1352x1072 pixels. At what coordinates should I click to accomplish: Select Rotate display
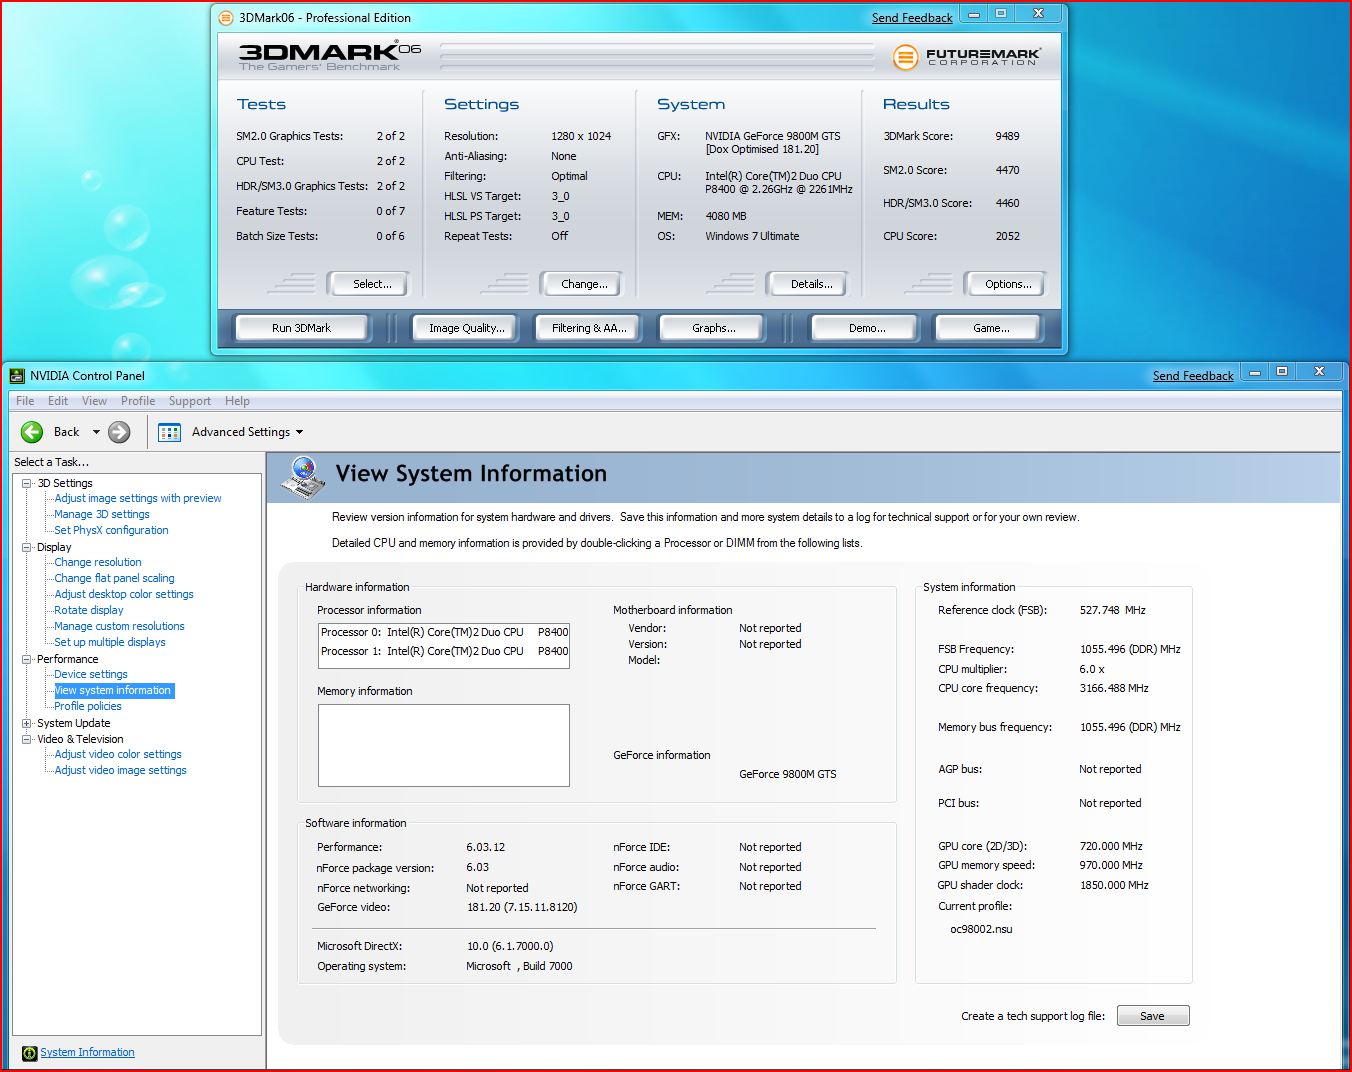89,610
